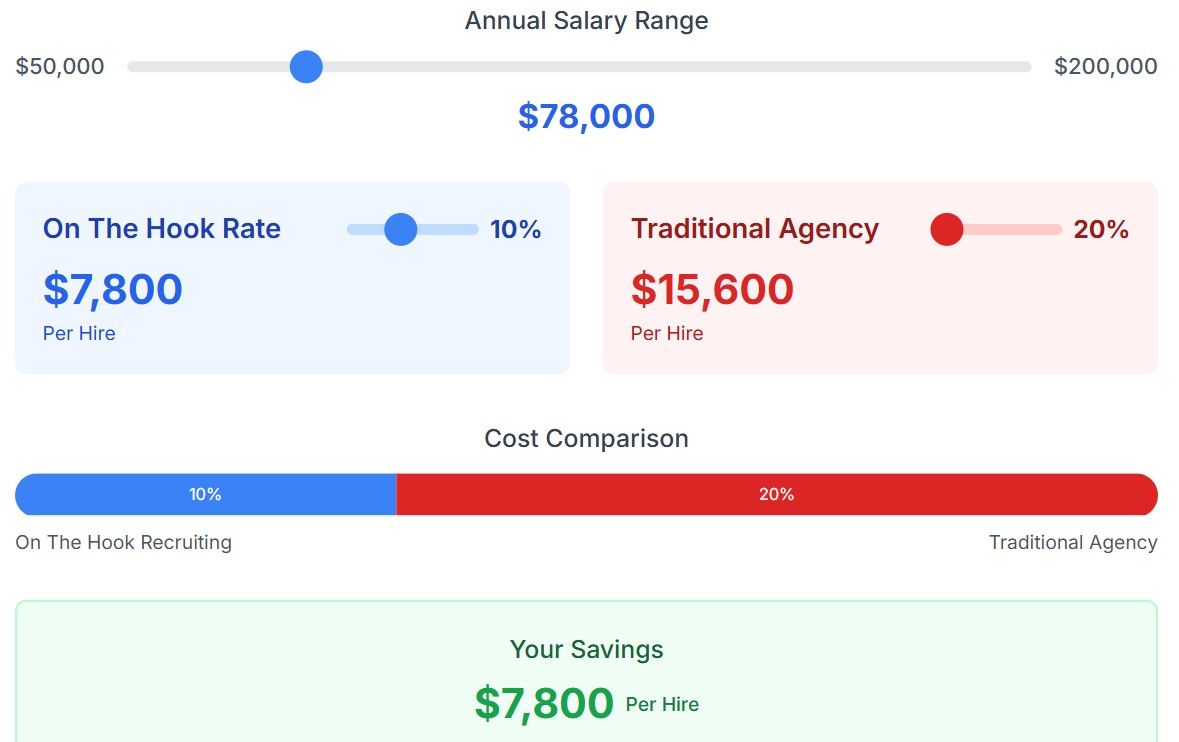Select the Traditional Agency bar label
Screen dimensions: 1179x742
point(1072,542)
